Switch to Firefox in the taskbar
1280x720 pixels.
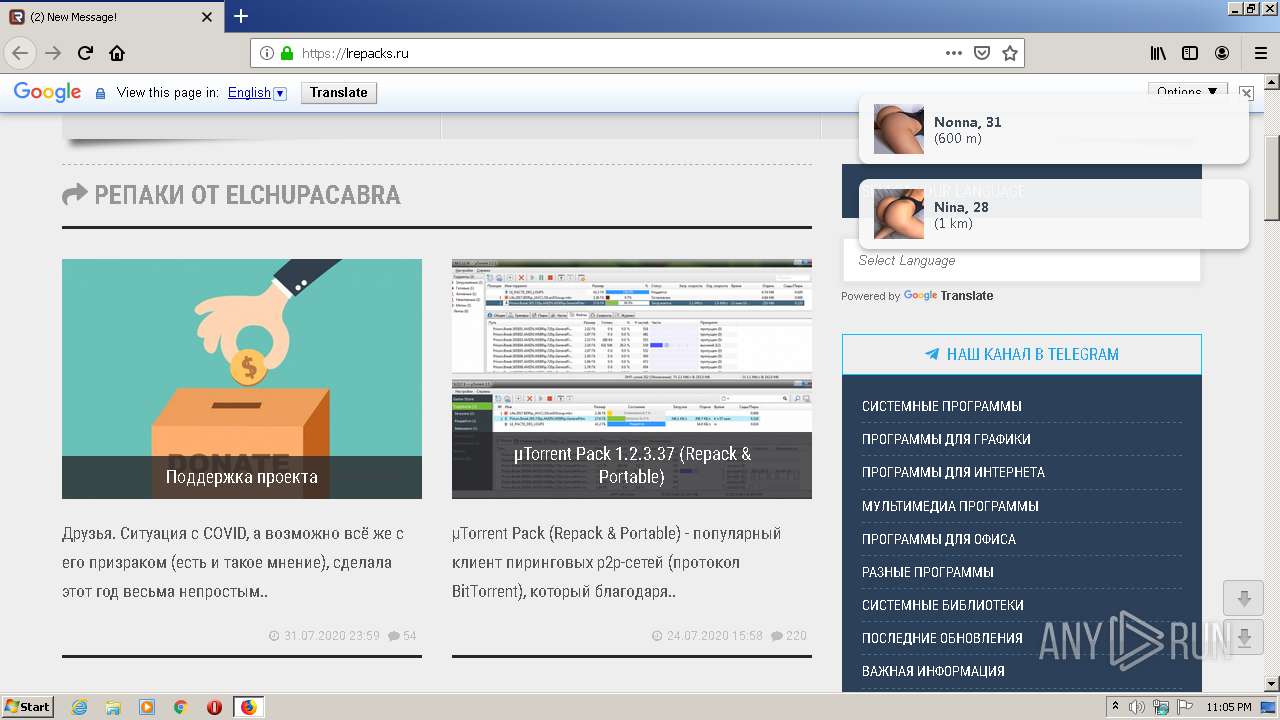248,707
